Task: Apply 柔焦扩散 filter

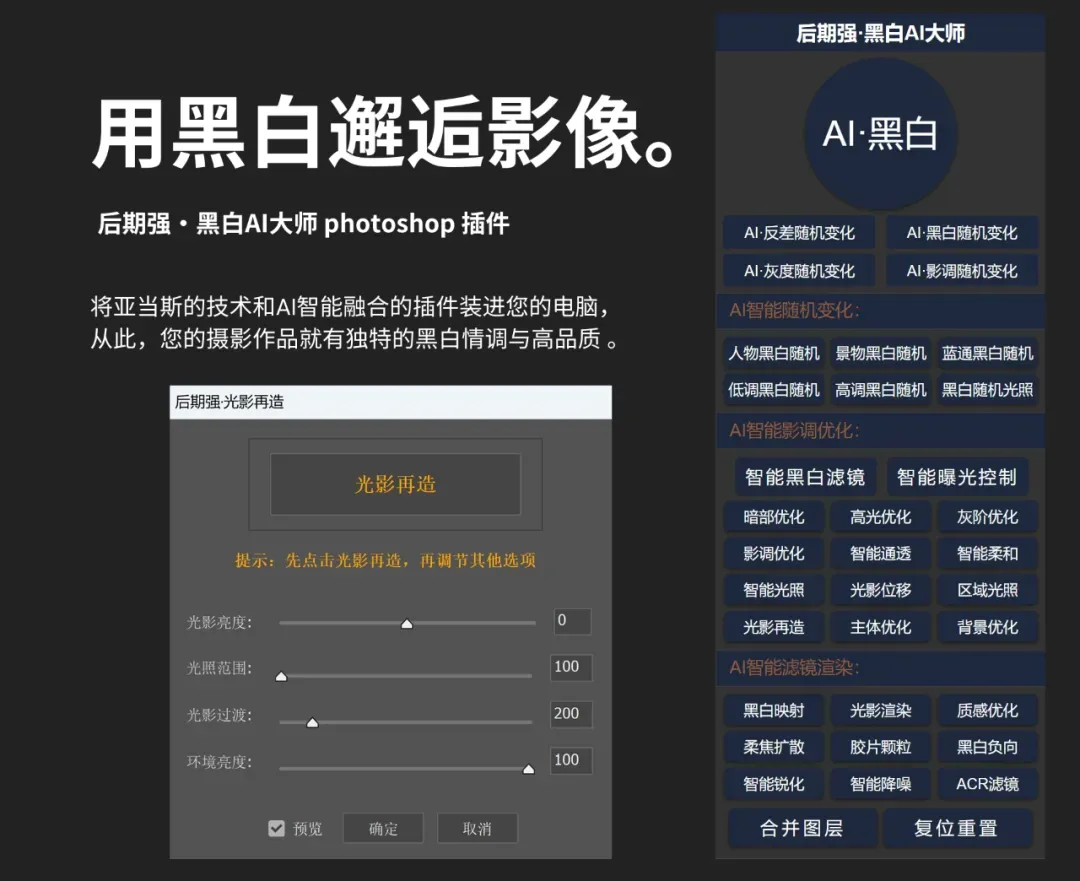Action: [x=773, y=747]
